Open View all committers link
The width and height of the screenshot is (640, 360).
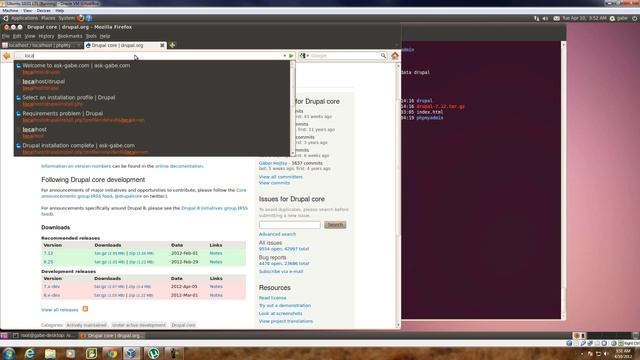(x=280, y=177)
